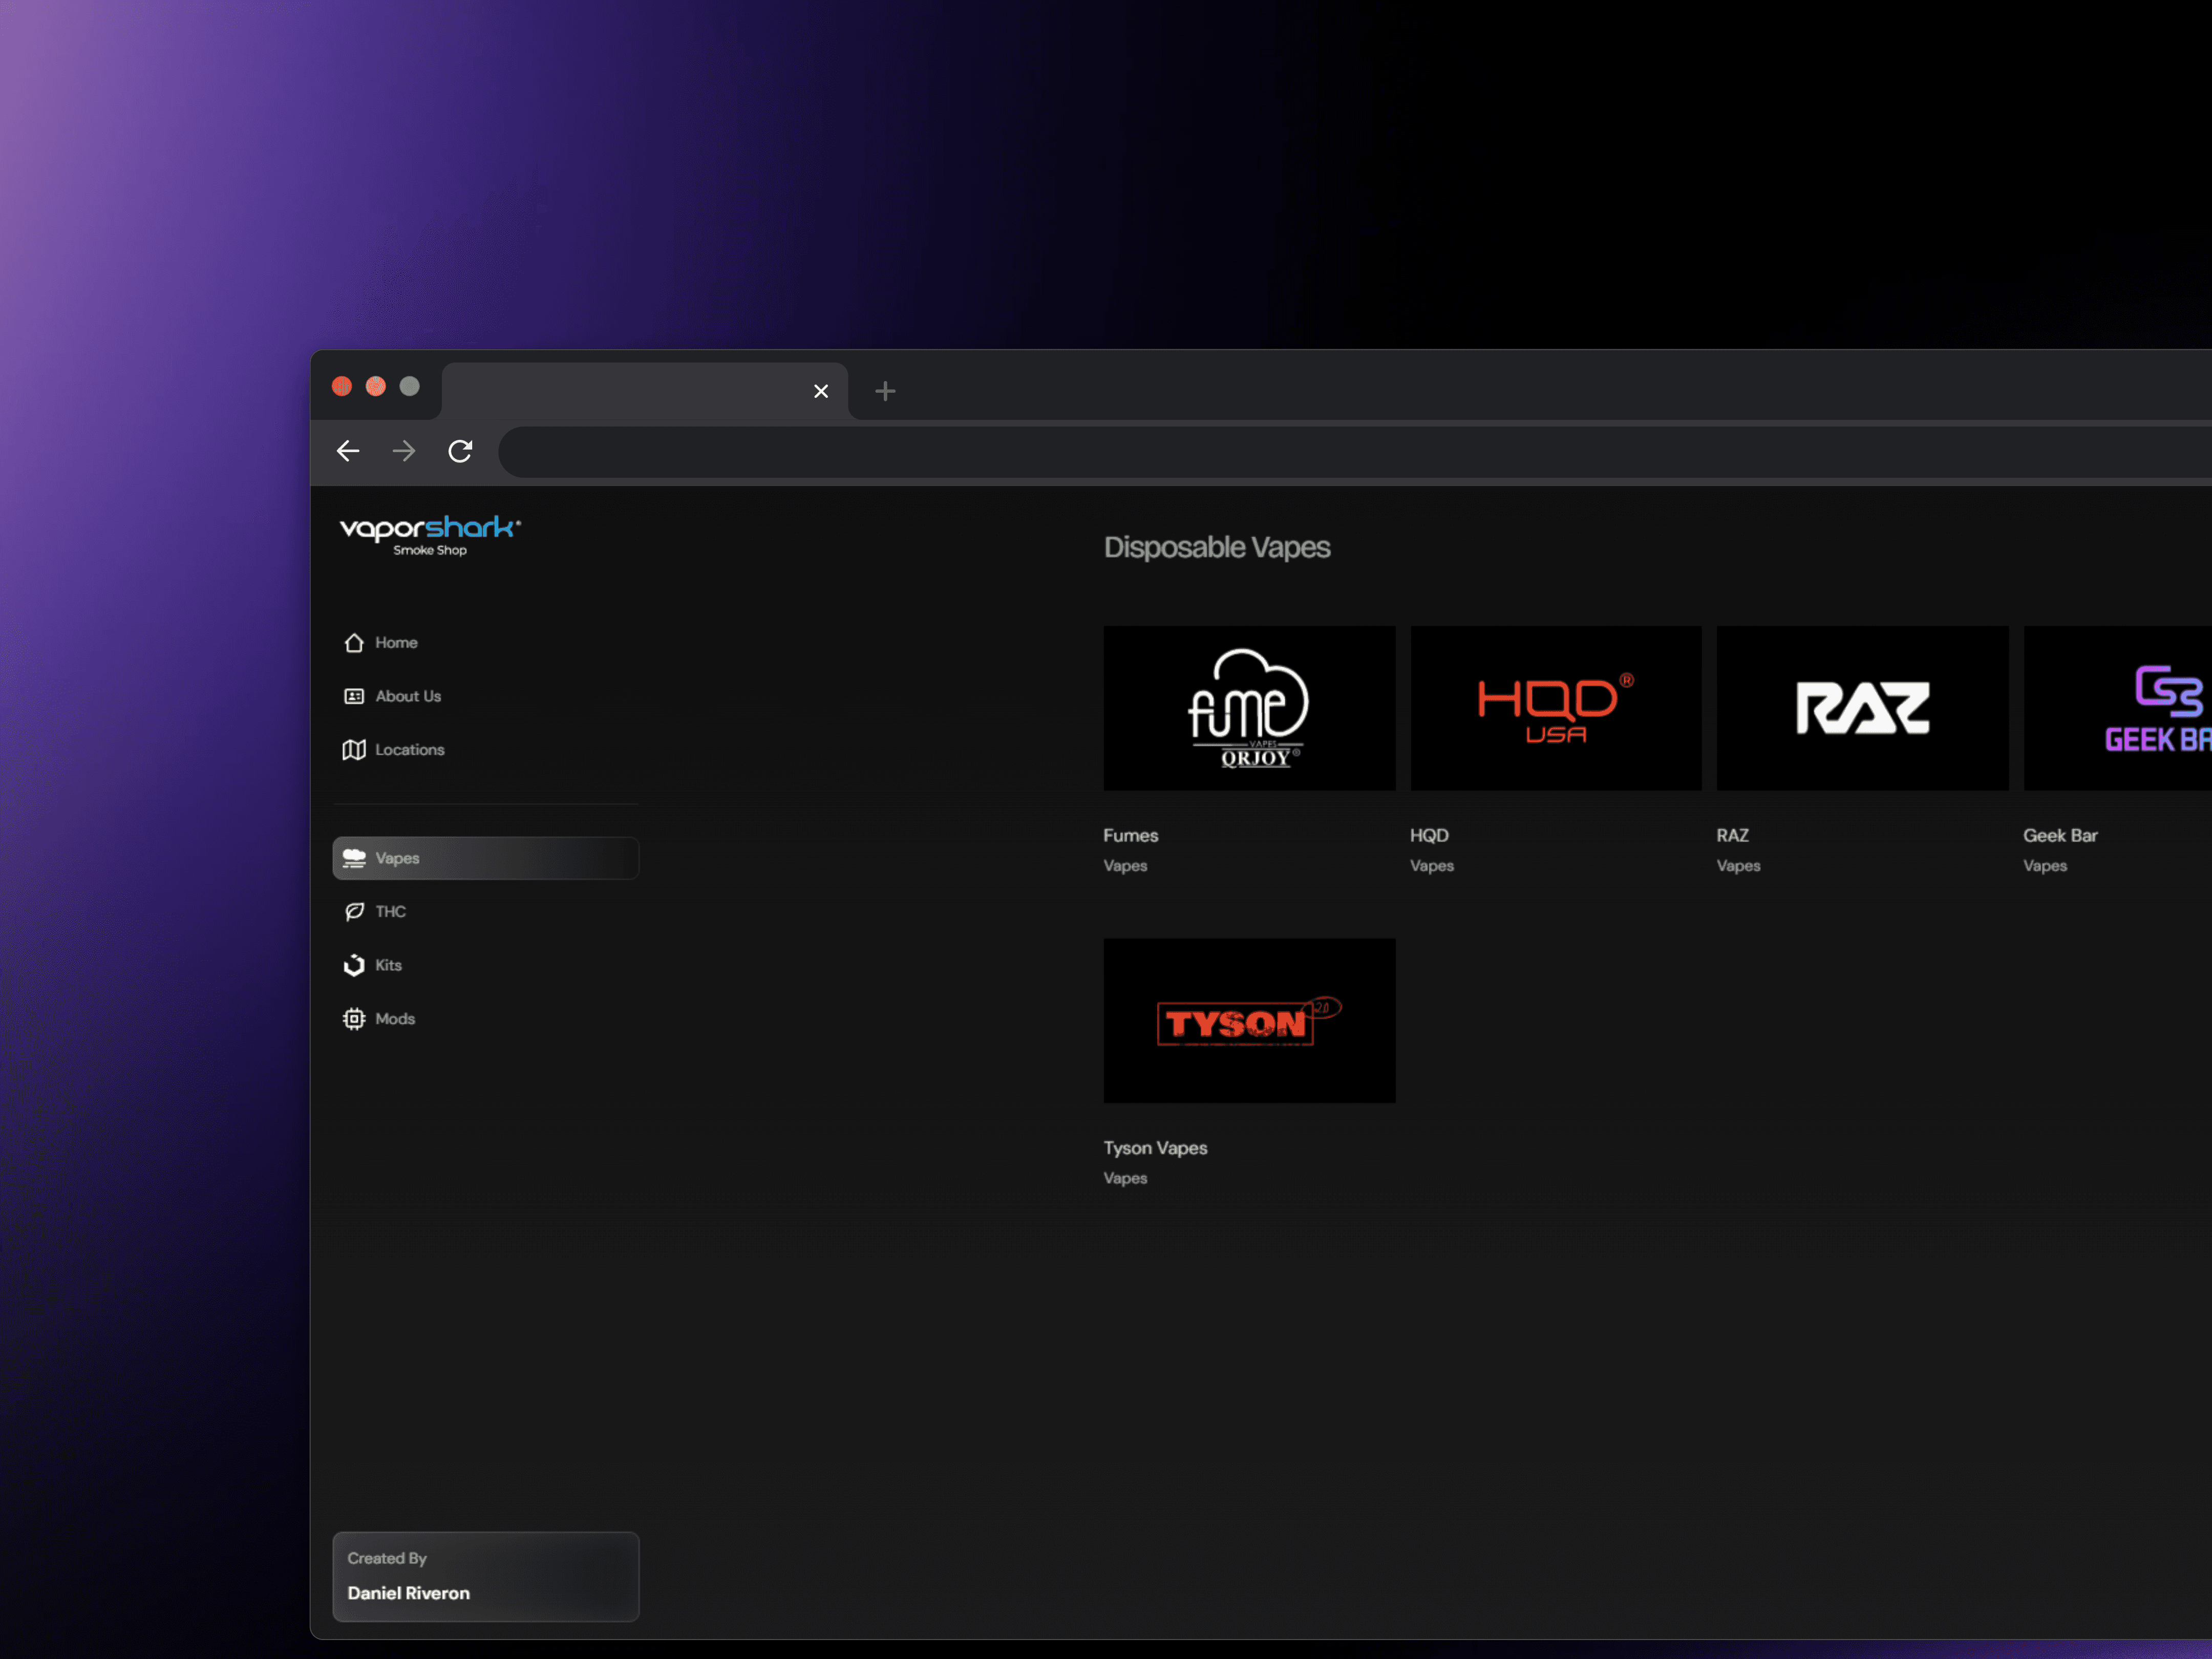The height and width of the screenshot is (1659, 2212).
Task: Close the current browser tab
Action: (821, 391)
